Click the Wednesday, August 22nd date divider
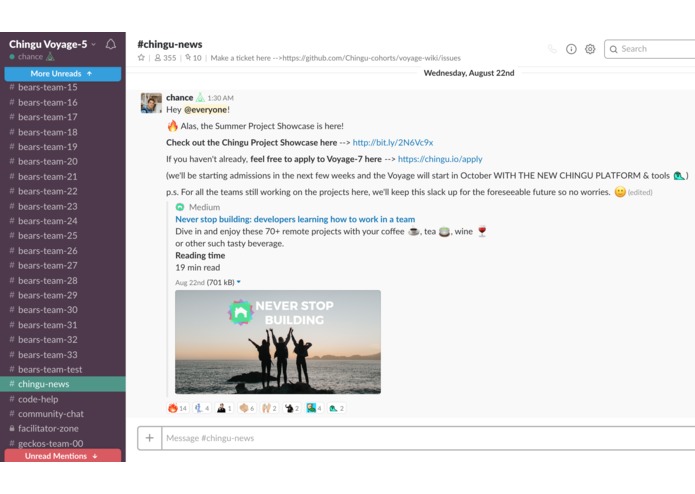Image resolution: width=695 pixels, height=494 pixels. coord(469,73)
